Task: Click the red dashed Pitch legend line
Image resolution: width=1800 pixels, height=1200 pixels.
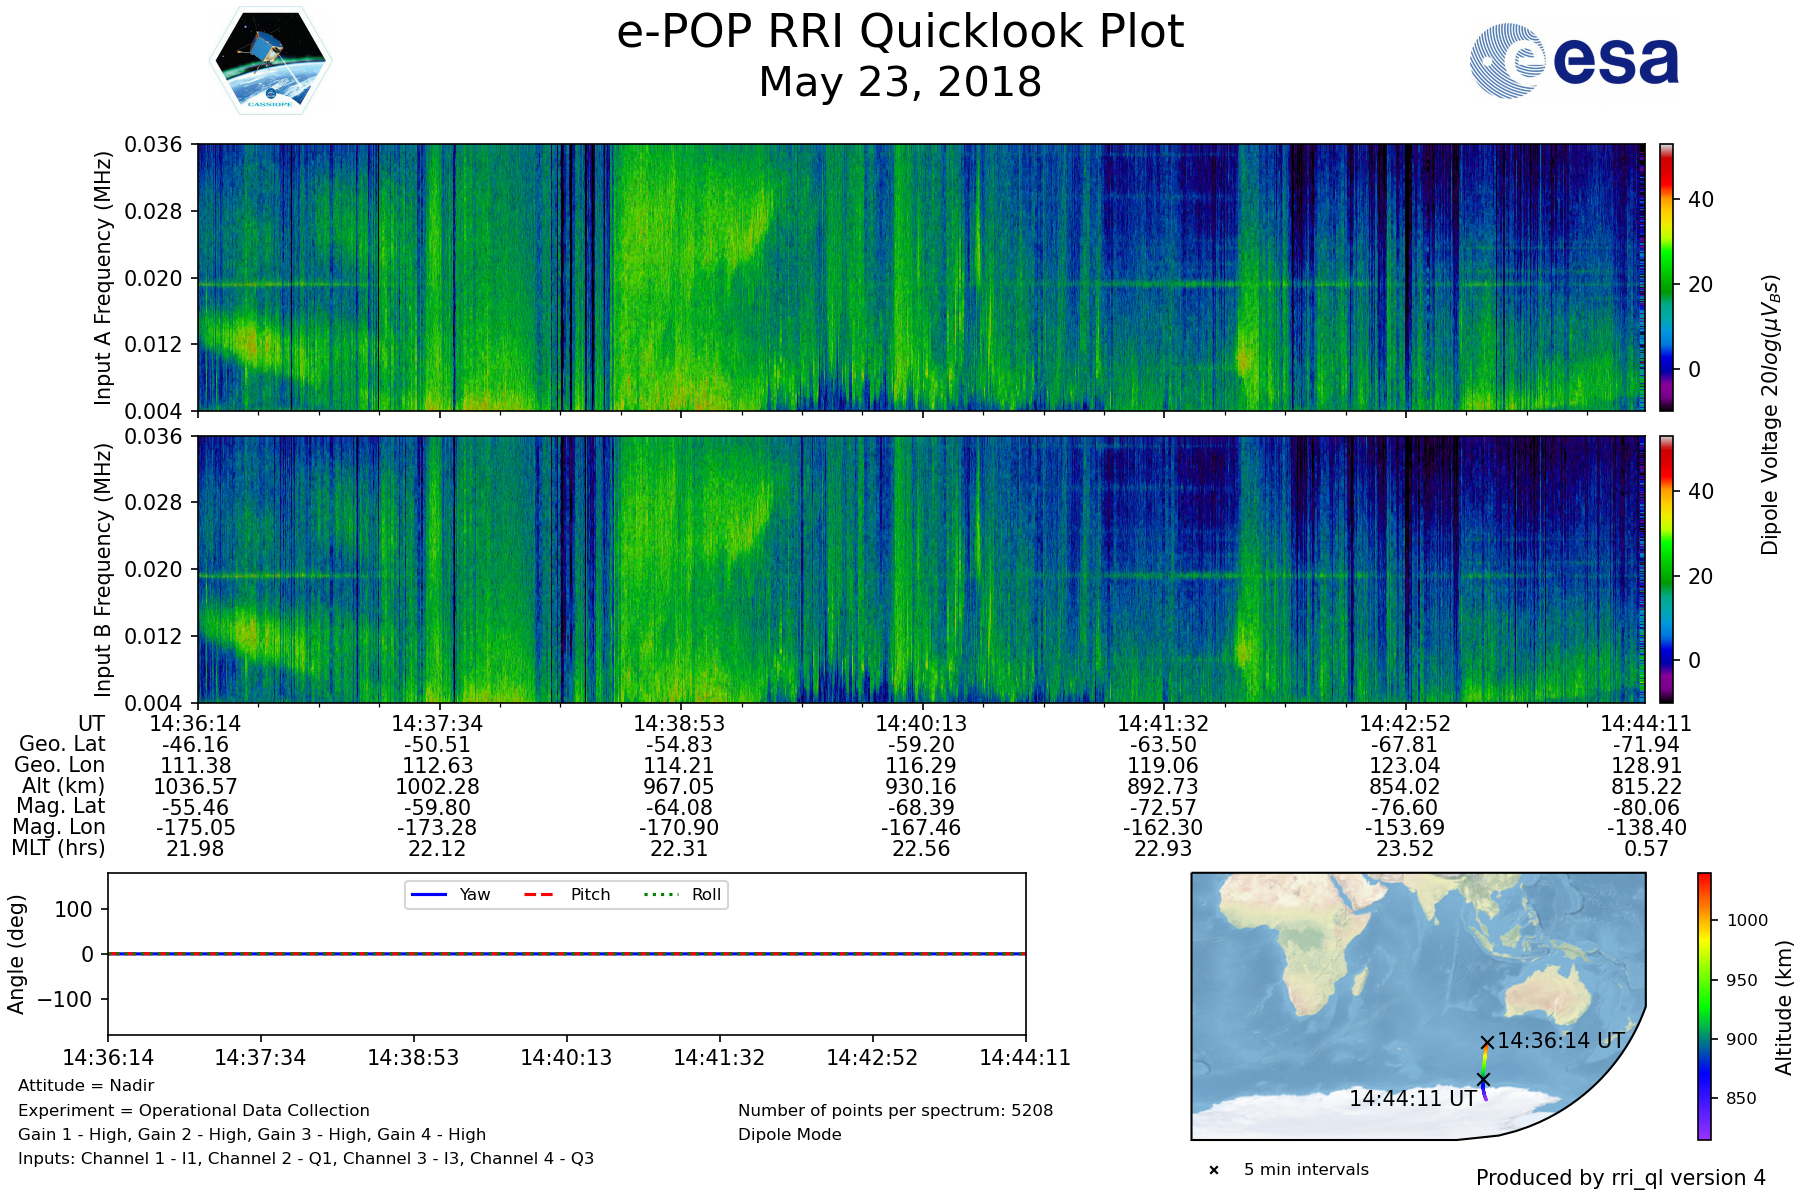Action: [x=539, y=894]
